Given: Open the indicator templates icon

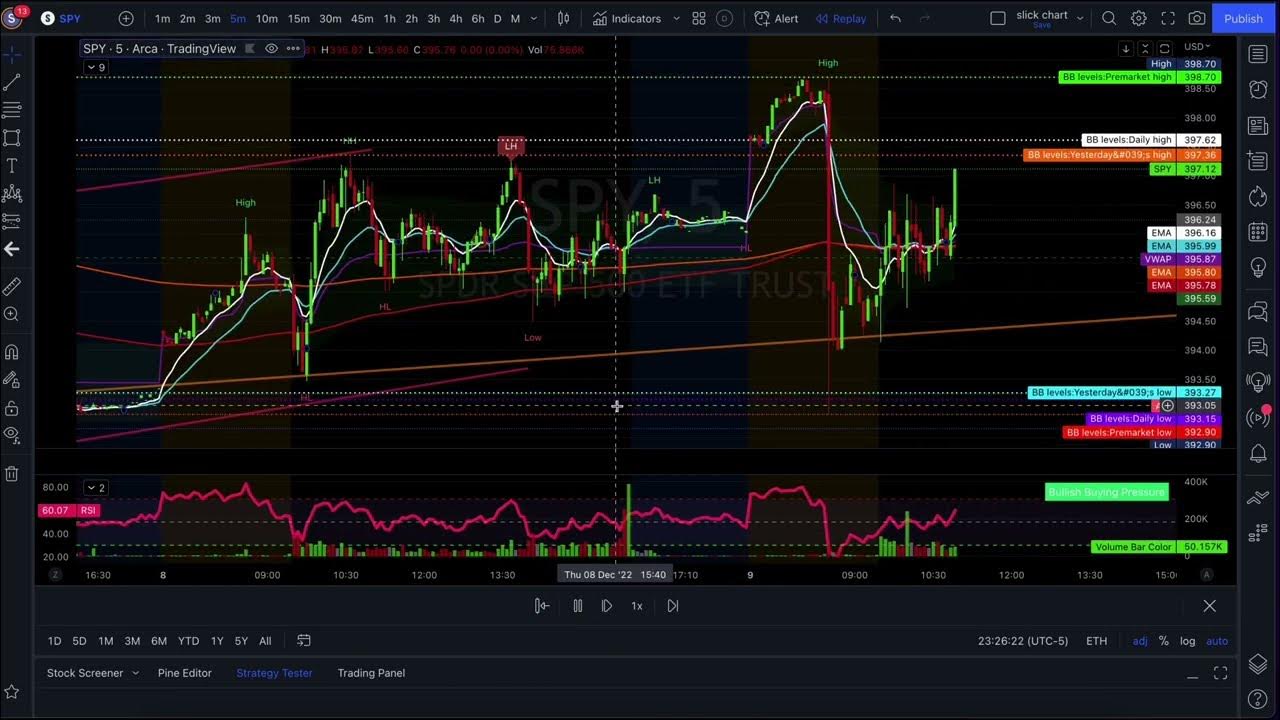Looking at the screenshot, I should pos(699,18).
